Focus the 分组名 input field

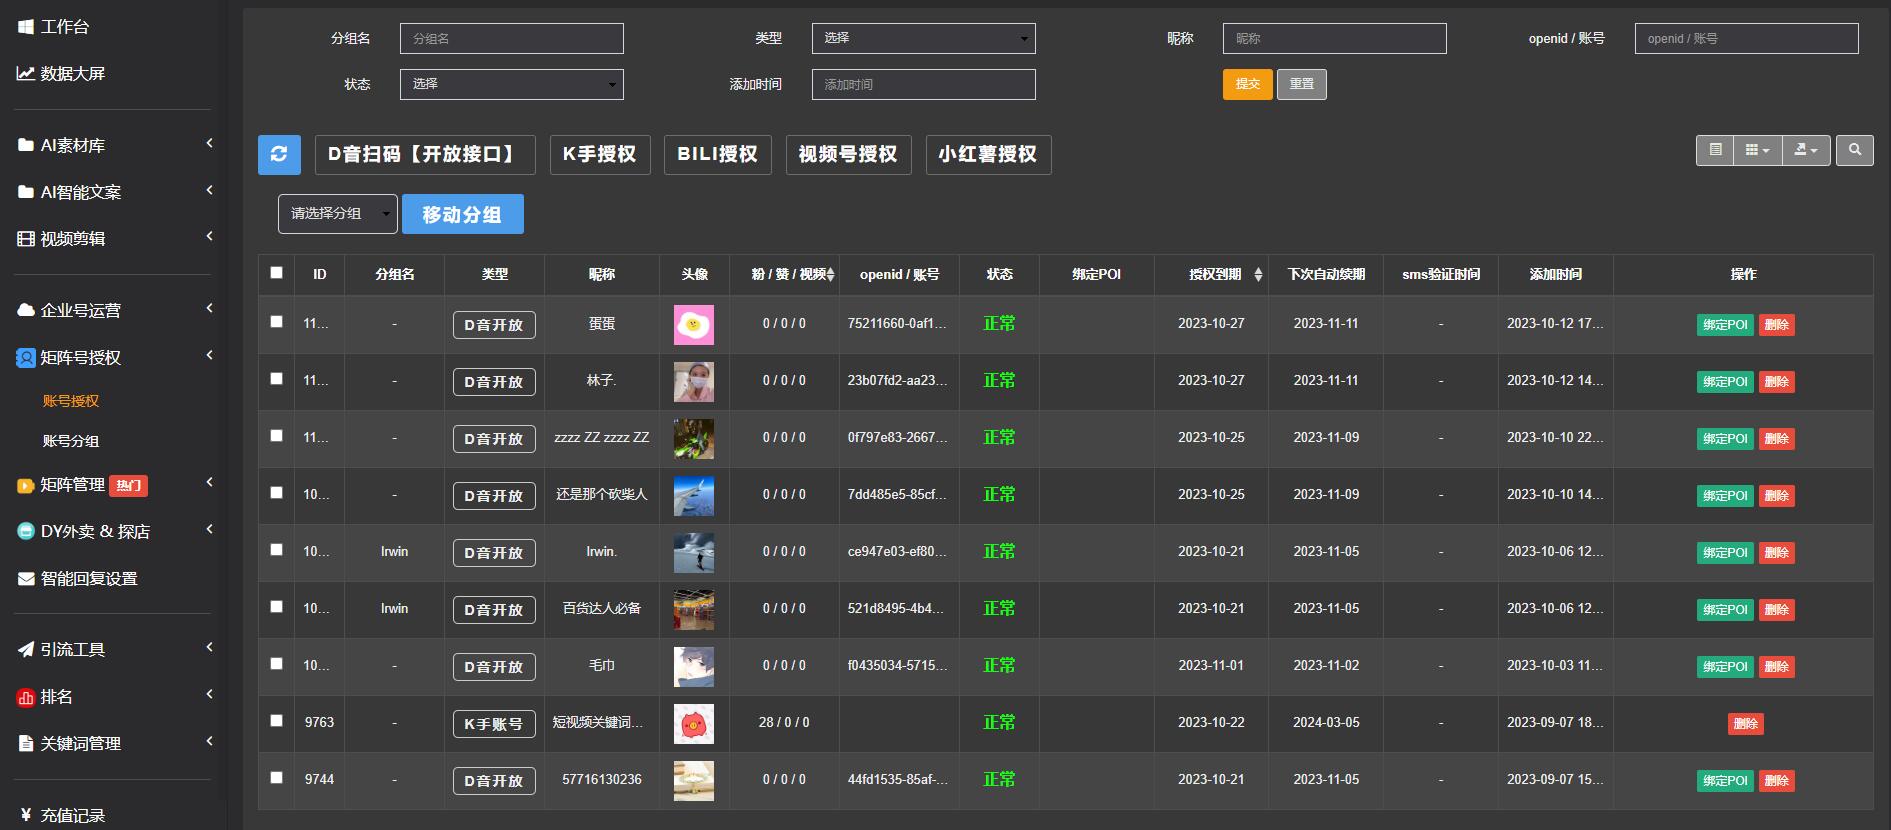[x=511, y=39]
